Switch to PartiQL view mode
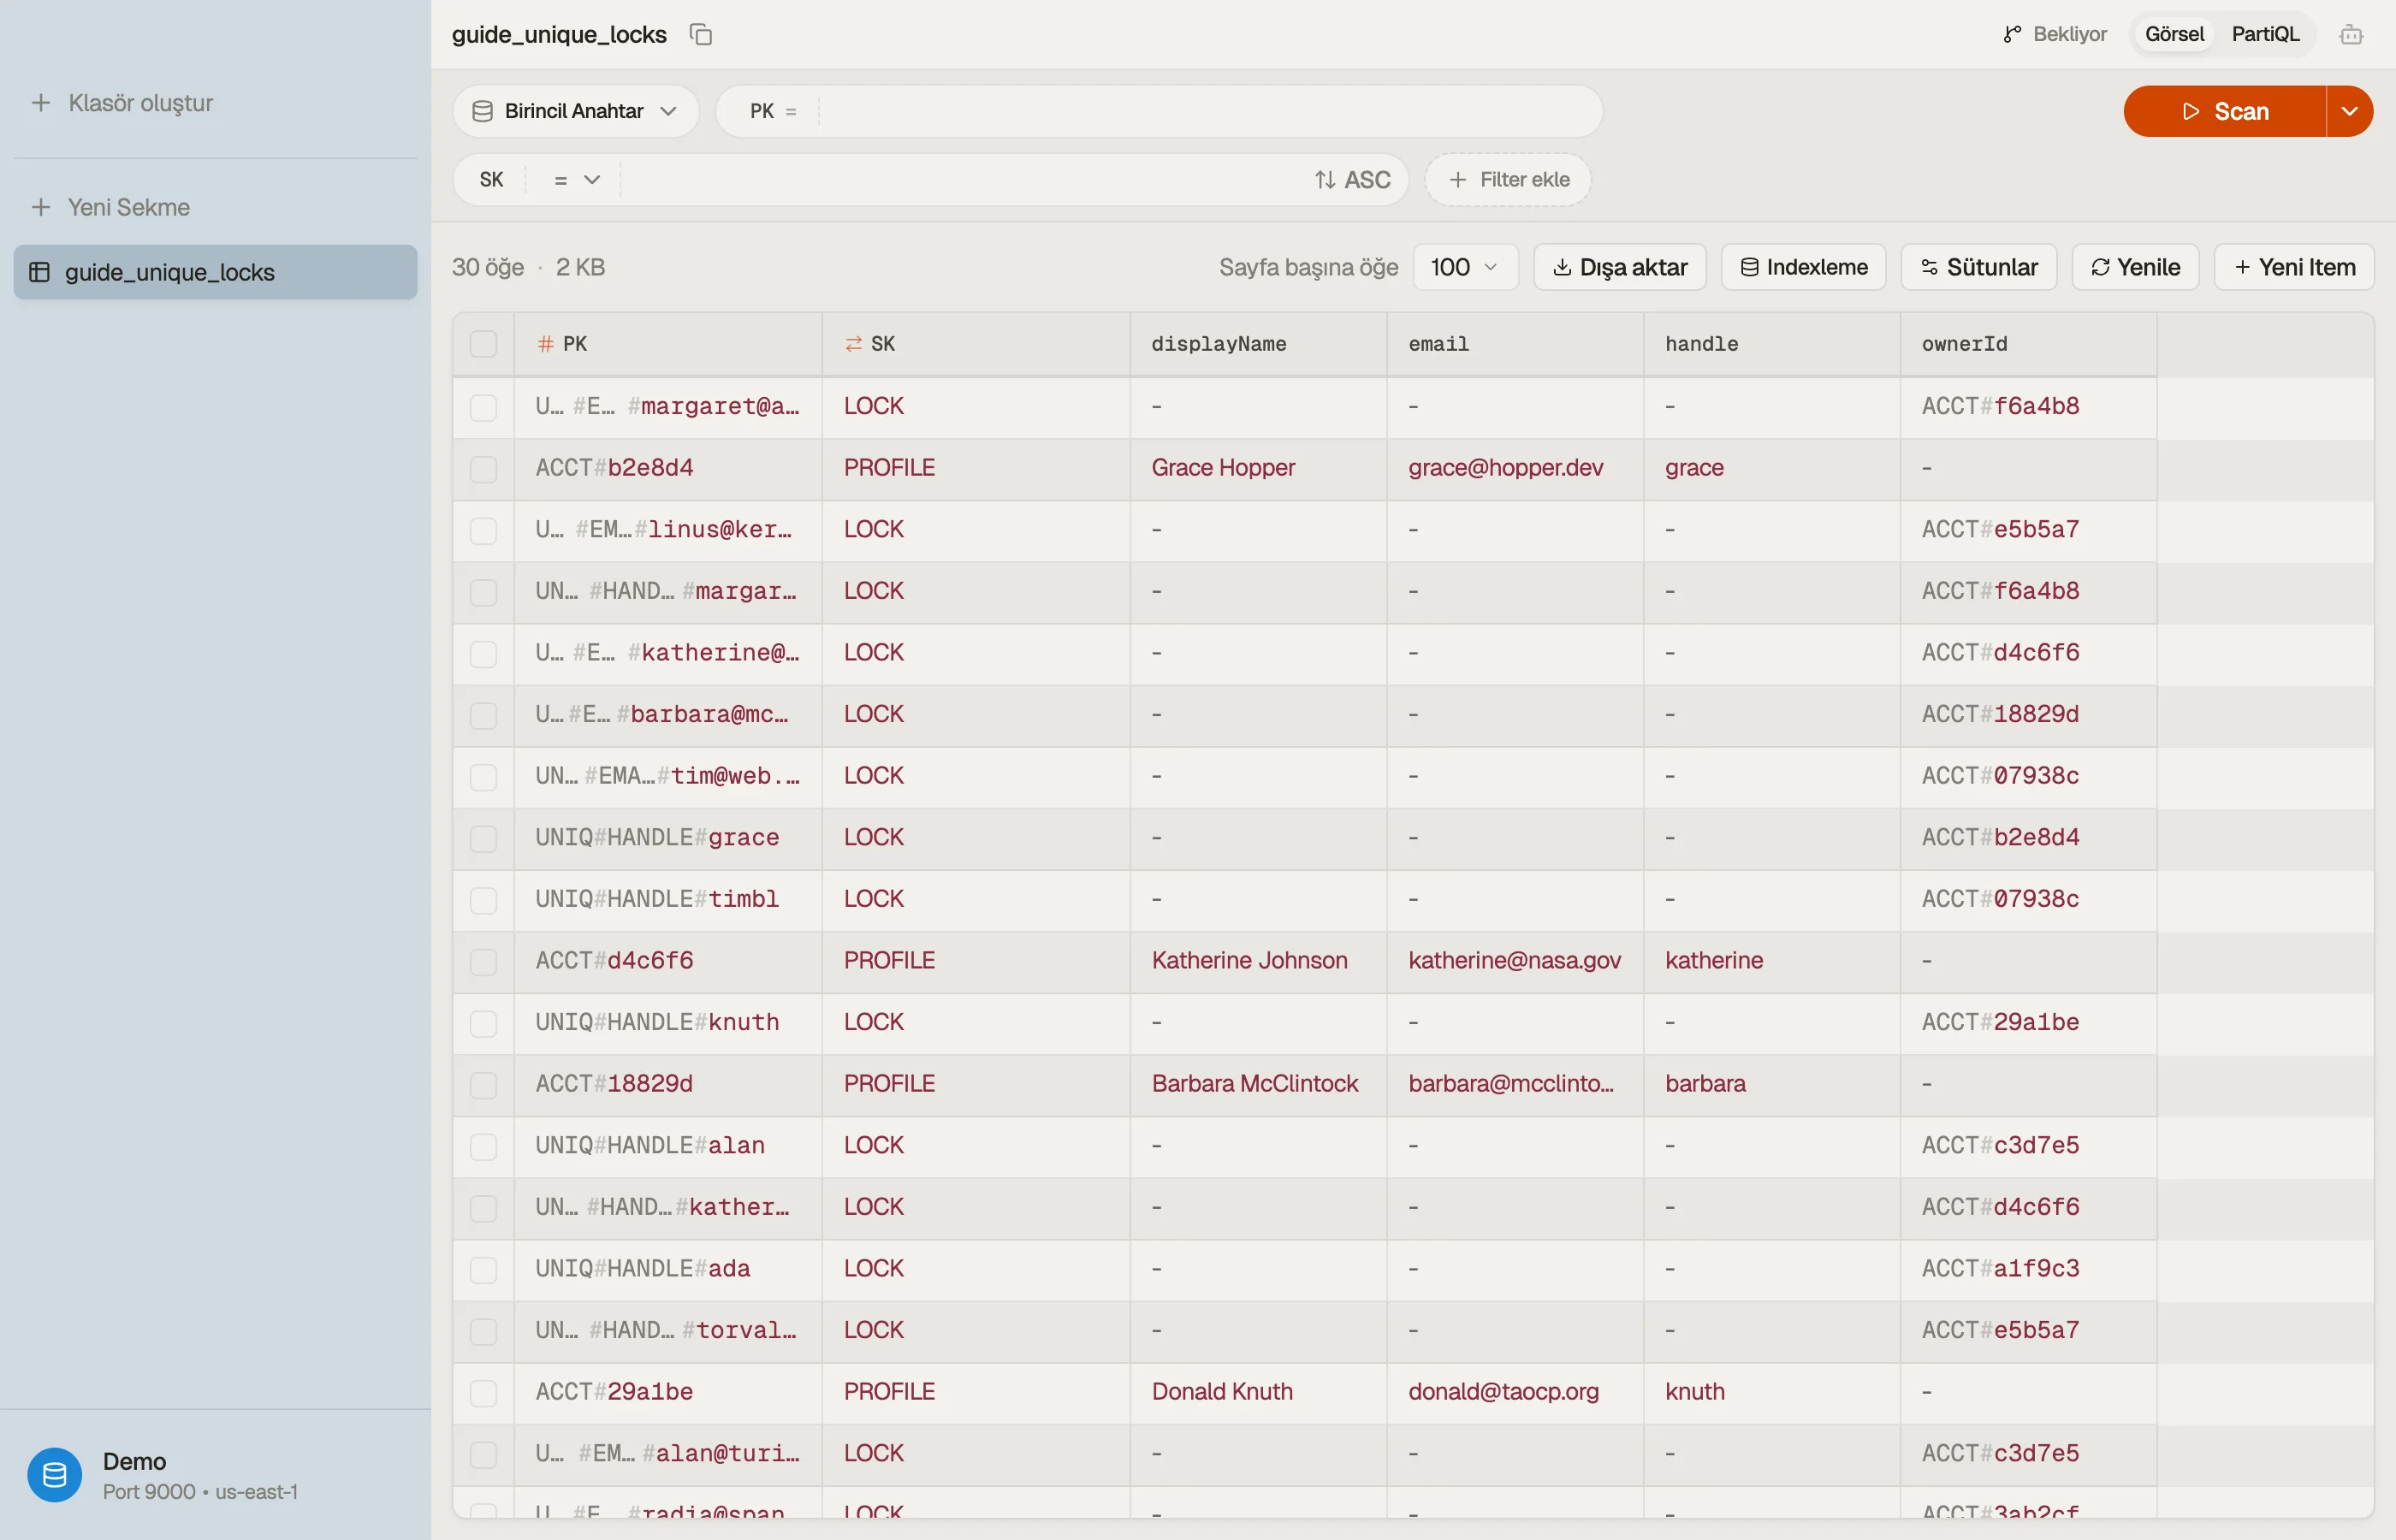Viewport: 2396px width, 1540px height. click(2265, 34)
